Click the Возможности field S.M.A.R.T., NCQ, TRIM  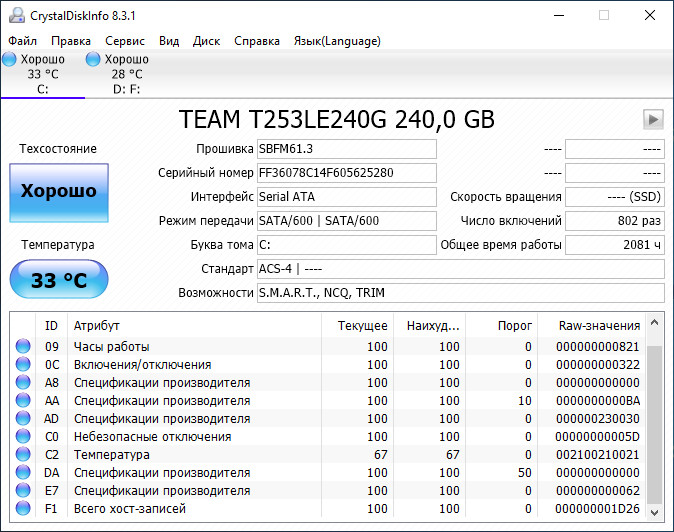click(x=461, y=293)
